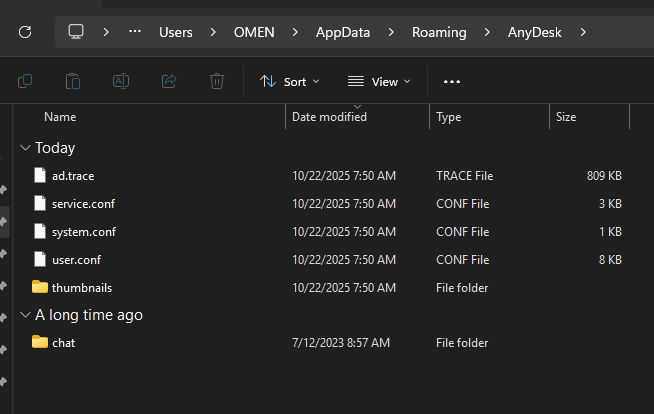Click the Share toolbar icon
Image resolution: width=654 pixels, height=414 pixels.
(x=169, y=81)
